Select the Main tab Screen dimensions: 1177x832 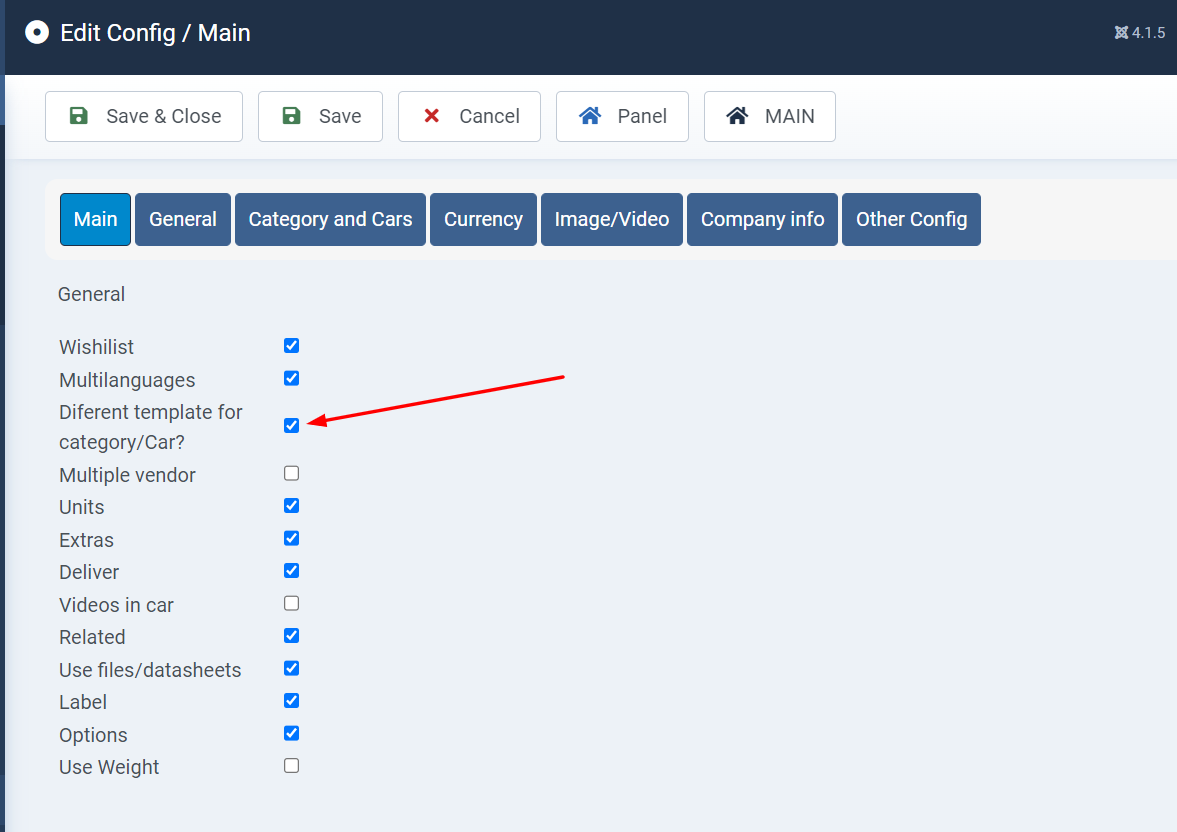click(95, 219)
